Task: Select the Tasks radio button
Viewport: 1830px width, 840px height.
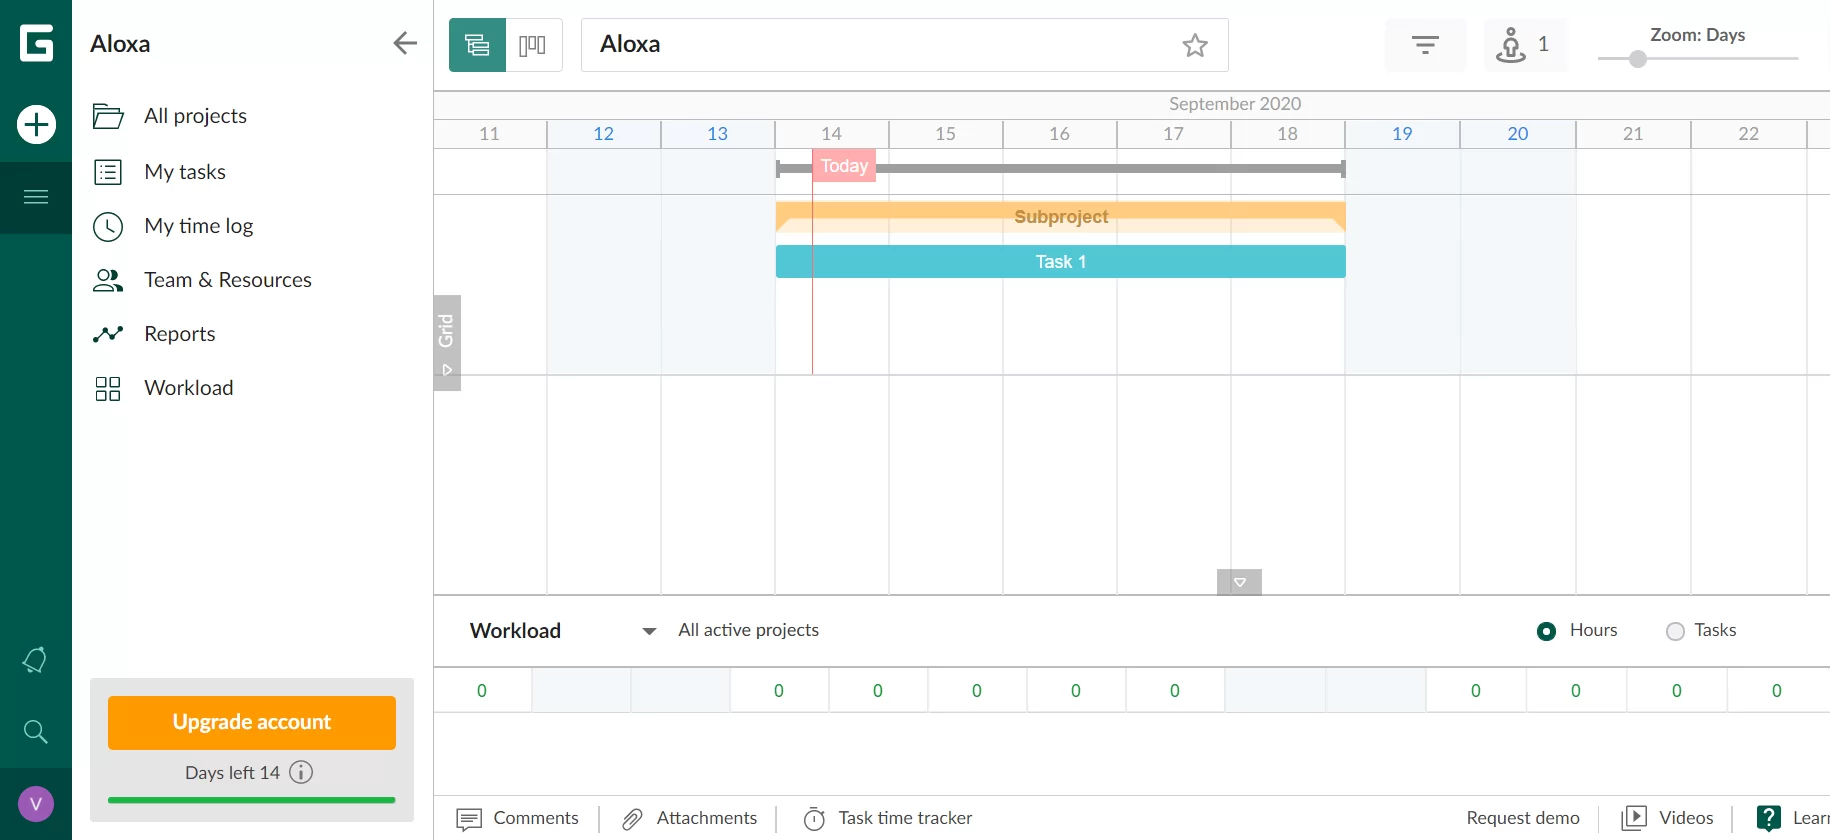Action: click(x=1675, y=631)
